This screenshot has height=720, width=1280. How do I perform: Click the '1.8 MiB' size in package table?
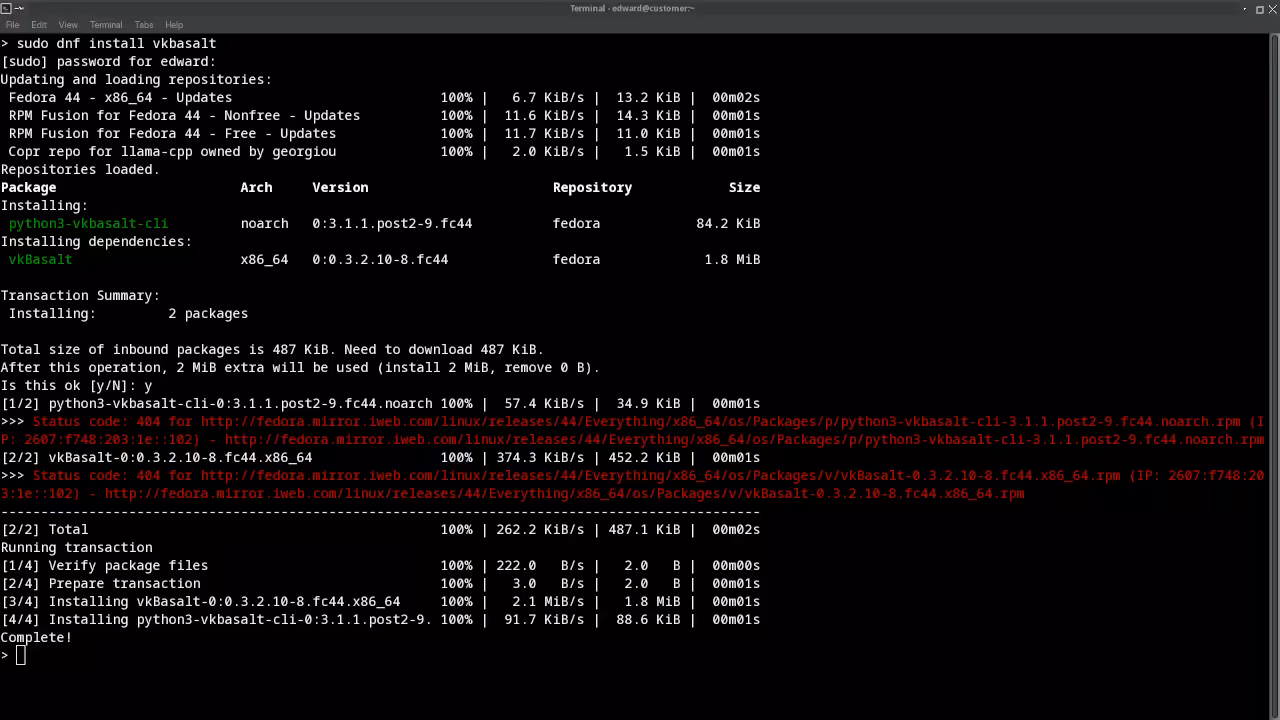point(732,259)
